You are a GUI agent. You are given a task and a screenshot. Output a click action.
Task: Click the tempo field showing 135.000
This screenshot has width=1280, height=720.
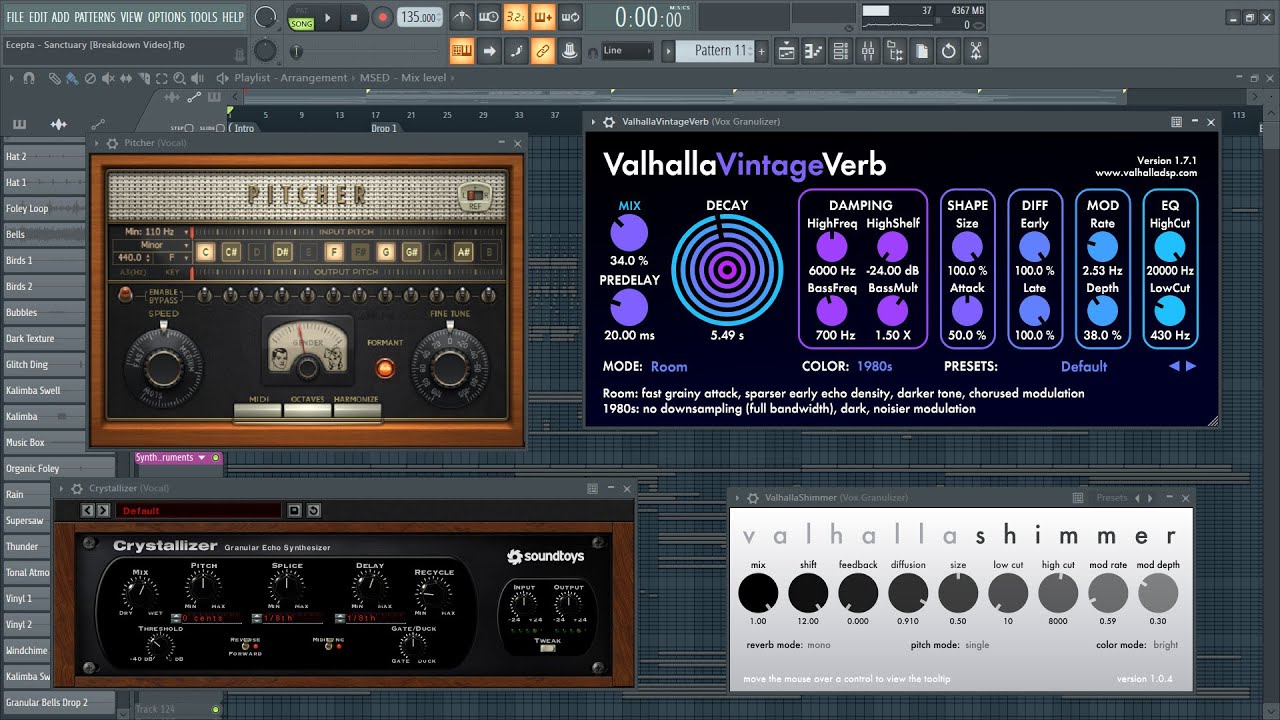(x=420, y=17)
